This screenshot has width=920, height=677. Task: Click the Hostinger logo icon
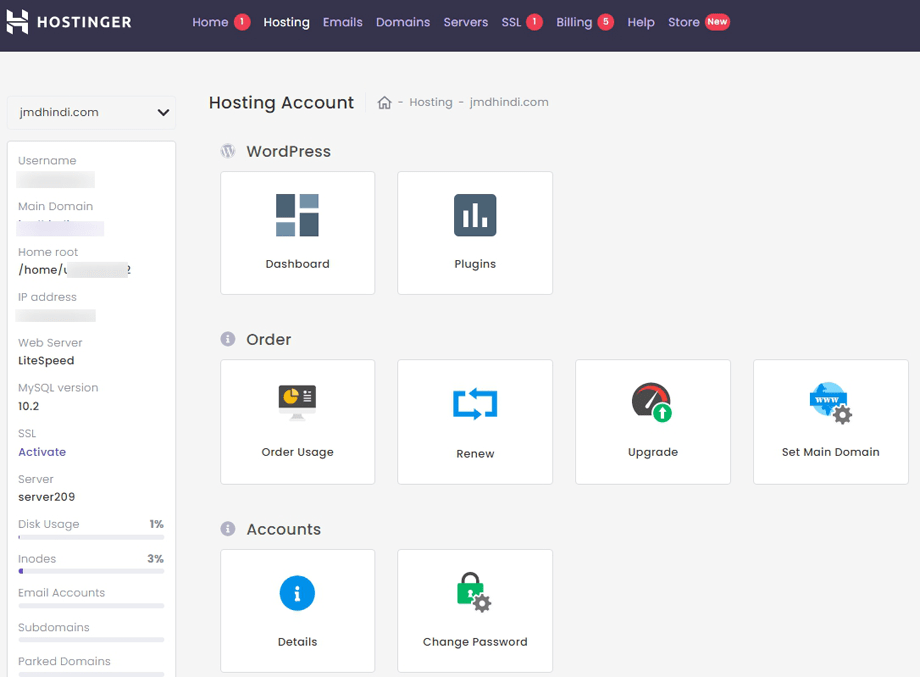coord(17,22)
